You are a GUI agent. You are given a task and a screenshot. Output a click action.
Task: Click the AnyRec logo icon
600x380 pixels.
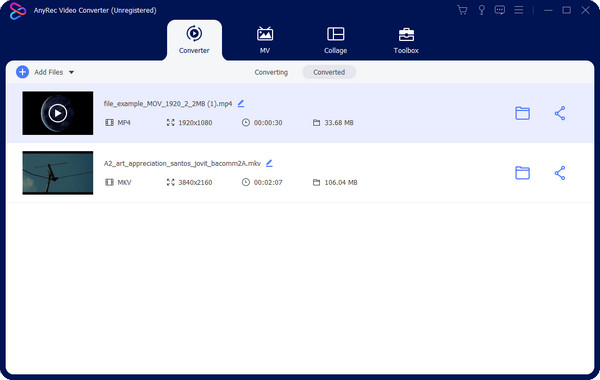[17, 11]
